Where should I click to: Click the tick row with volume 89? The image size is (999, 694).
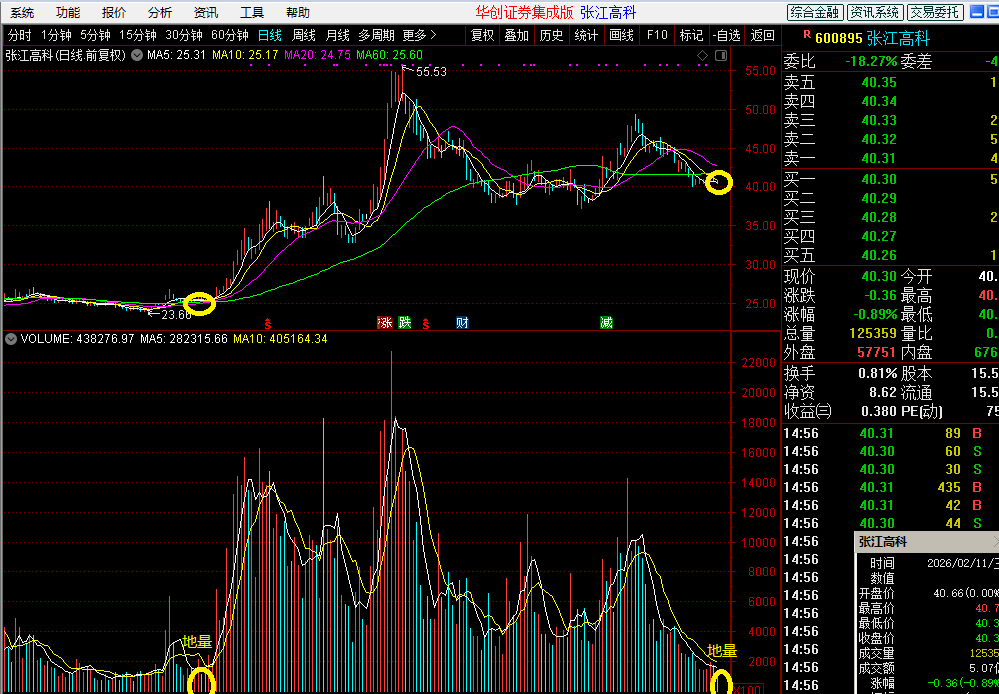pyautogui.click(x=890, y=433)
